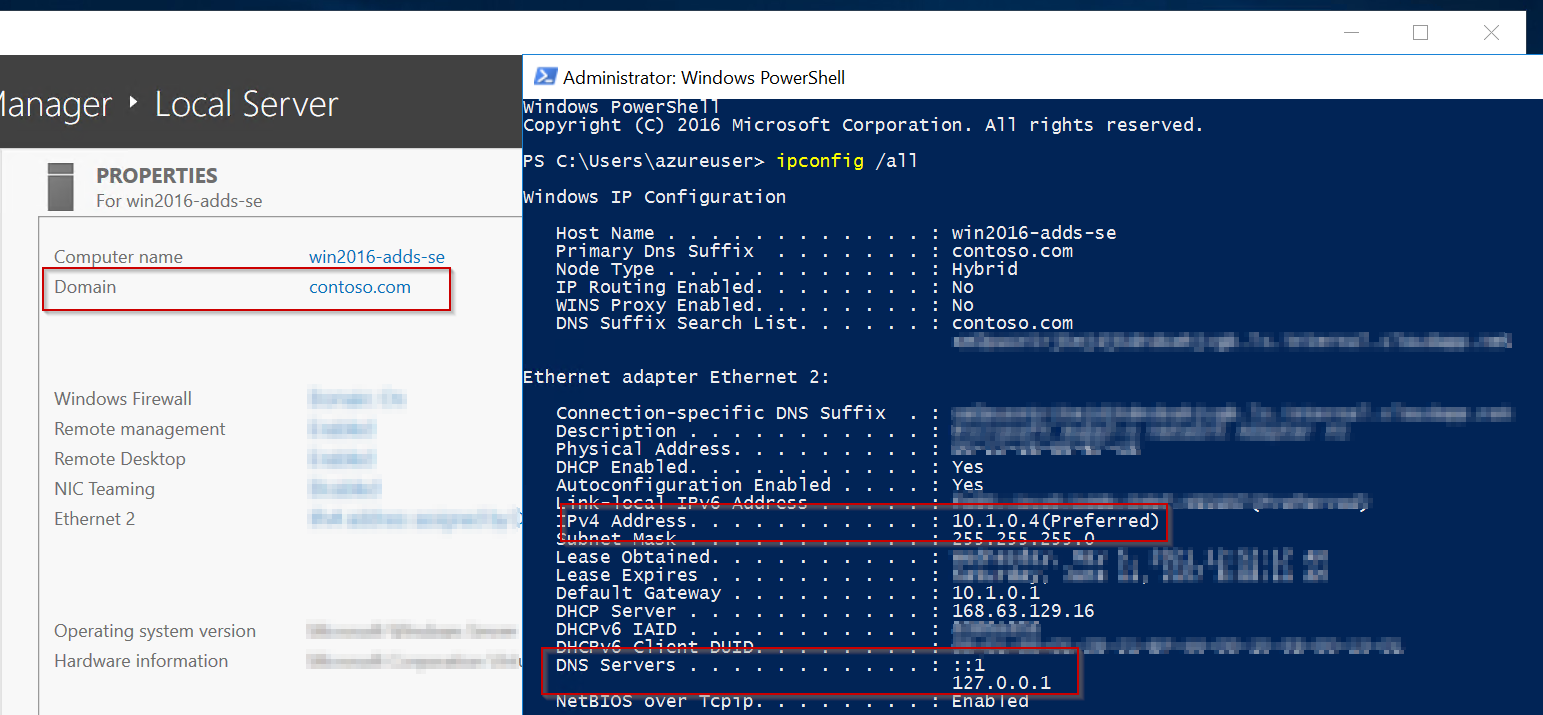Click the PowerShell window title bar icon
This screenshot has height=715, width=1543.
coord(545,77)
